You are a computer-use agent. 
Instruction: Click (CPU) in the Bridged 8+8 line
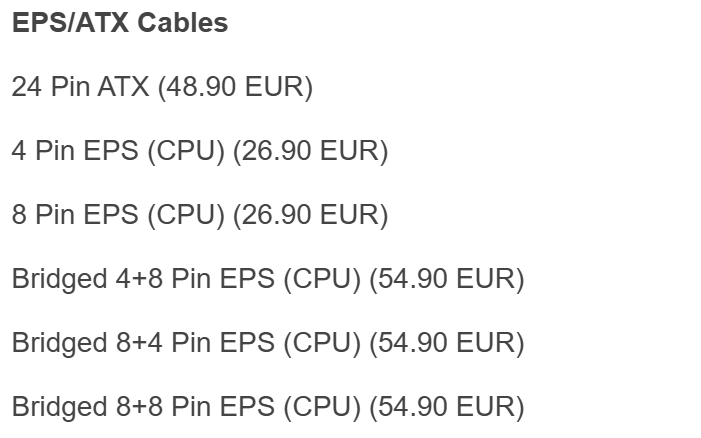click(322, 407)
